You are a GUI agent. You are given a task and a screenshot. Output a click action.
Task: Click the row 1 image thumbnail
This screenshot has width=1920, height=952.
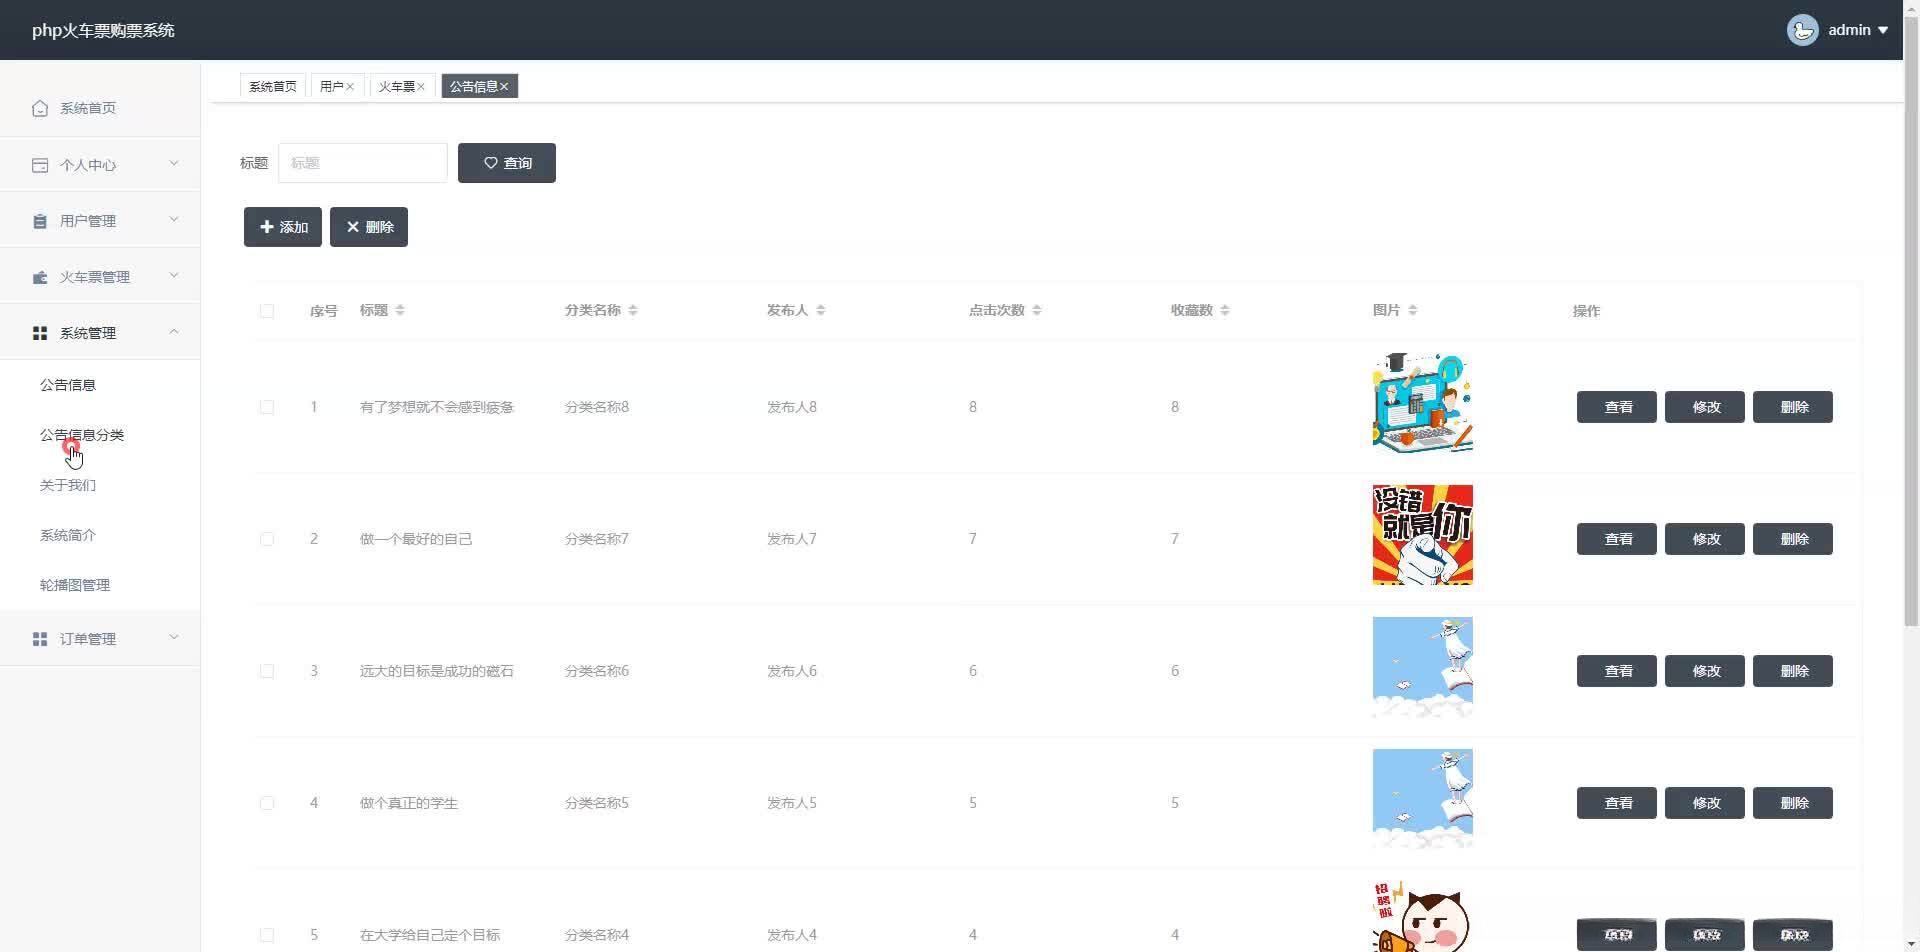[1423, 403]
